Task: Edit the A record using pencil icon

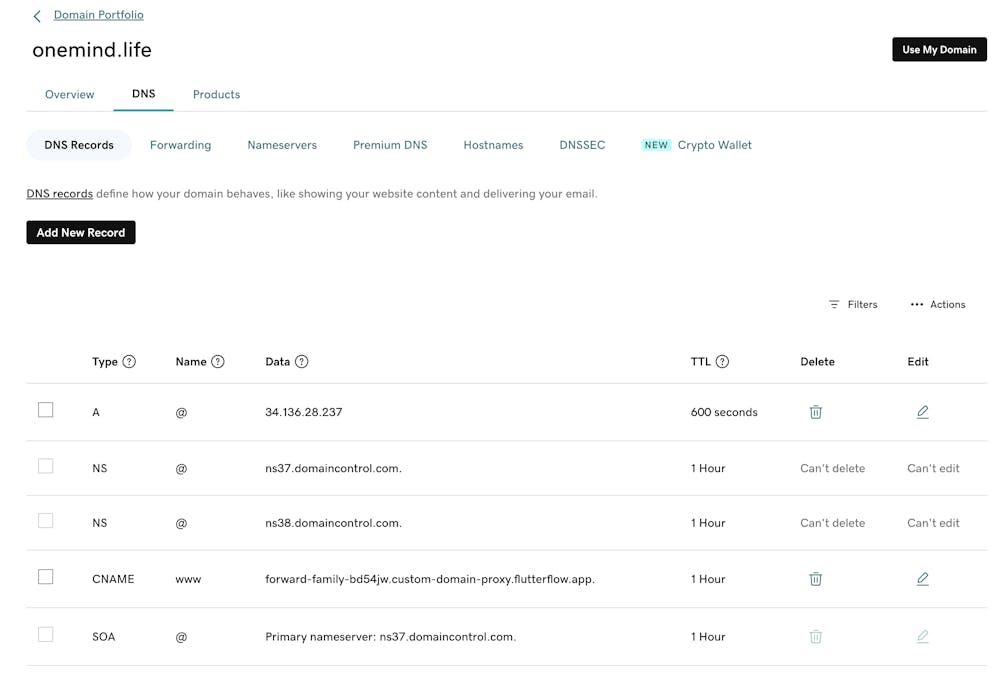Action: click(922, 412)
